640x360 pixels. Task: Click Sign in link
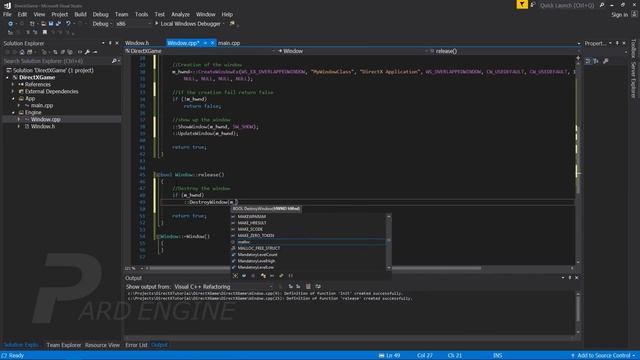[x=619, y=15]
